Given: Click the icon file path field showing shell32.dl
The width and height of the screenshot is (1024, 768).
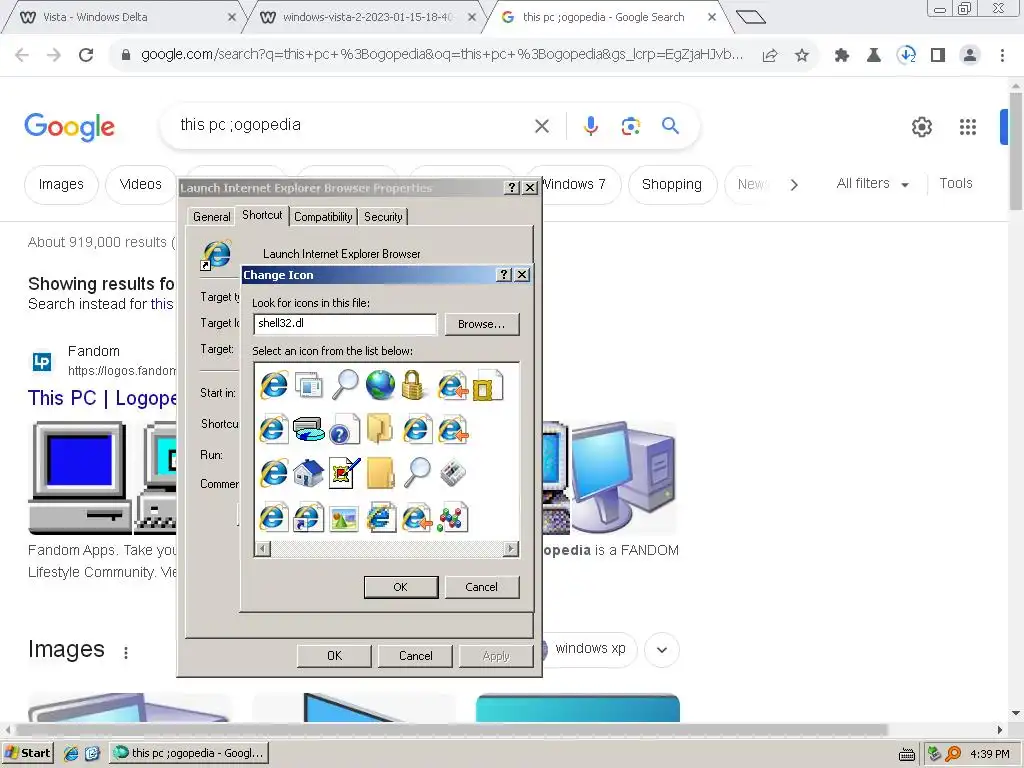Looking at the screenshot, I should 345,324.
